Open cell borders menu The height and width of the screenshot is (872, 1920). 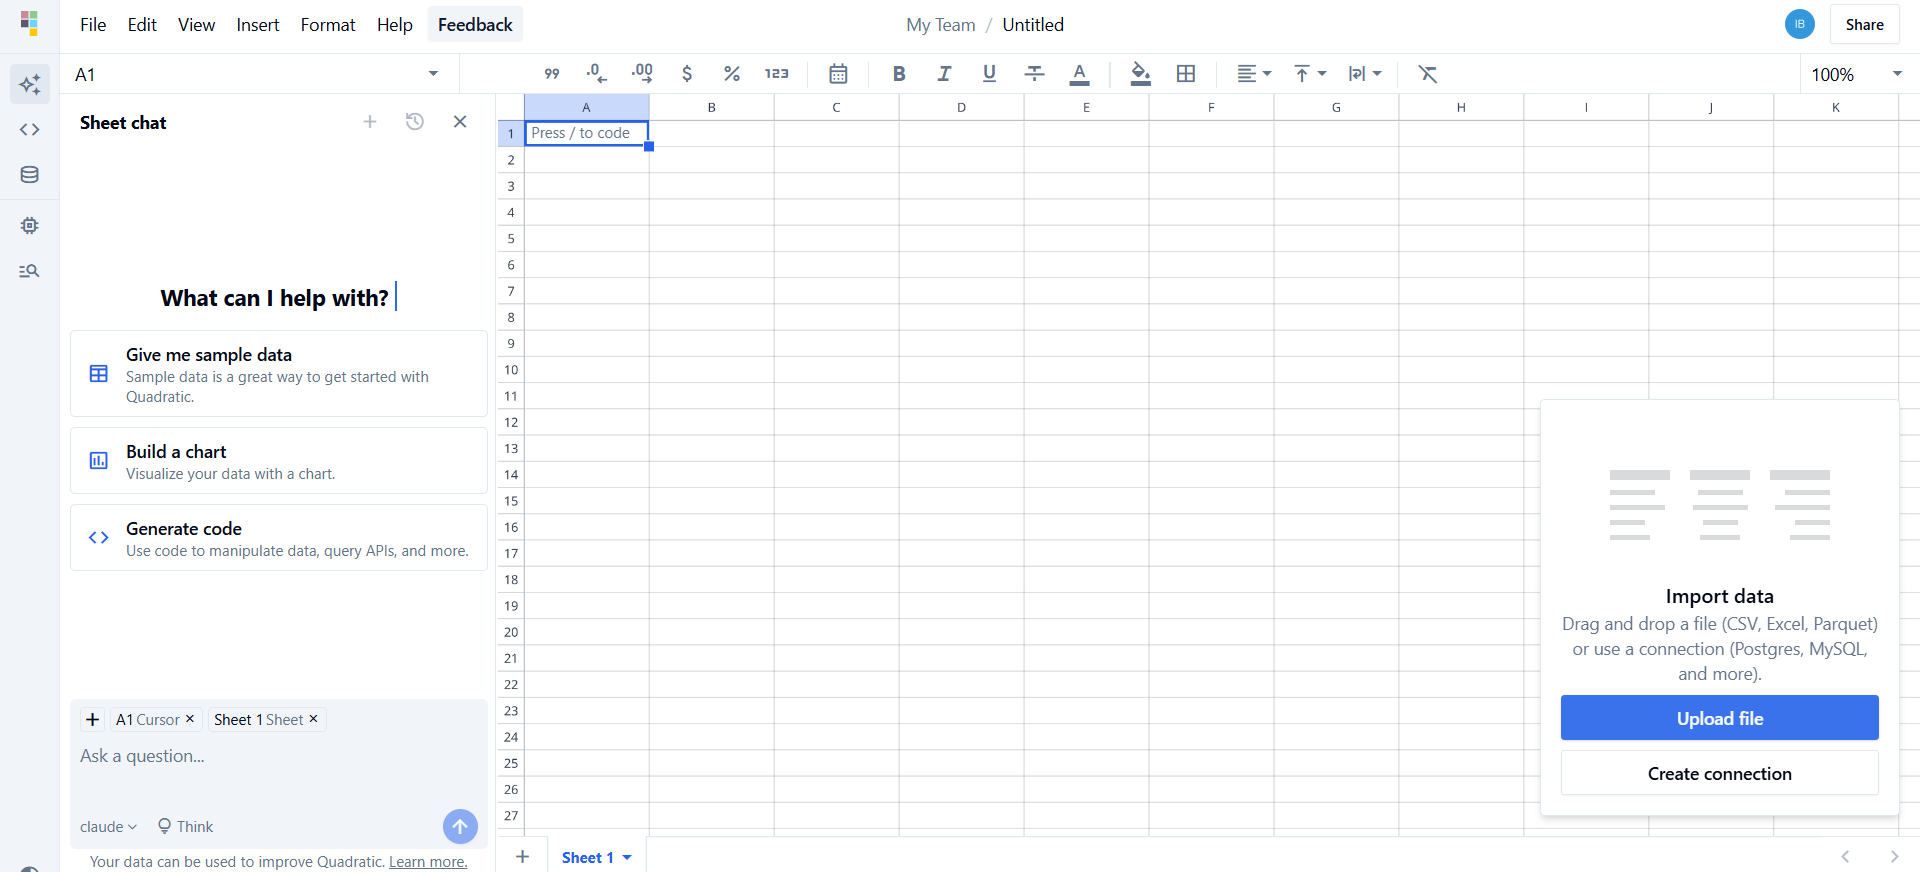[x=1186, y=74]
